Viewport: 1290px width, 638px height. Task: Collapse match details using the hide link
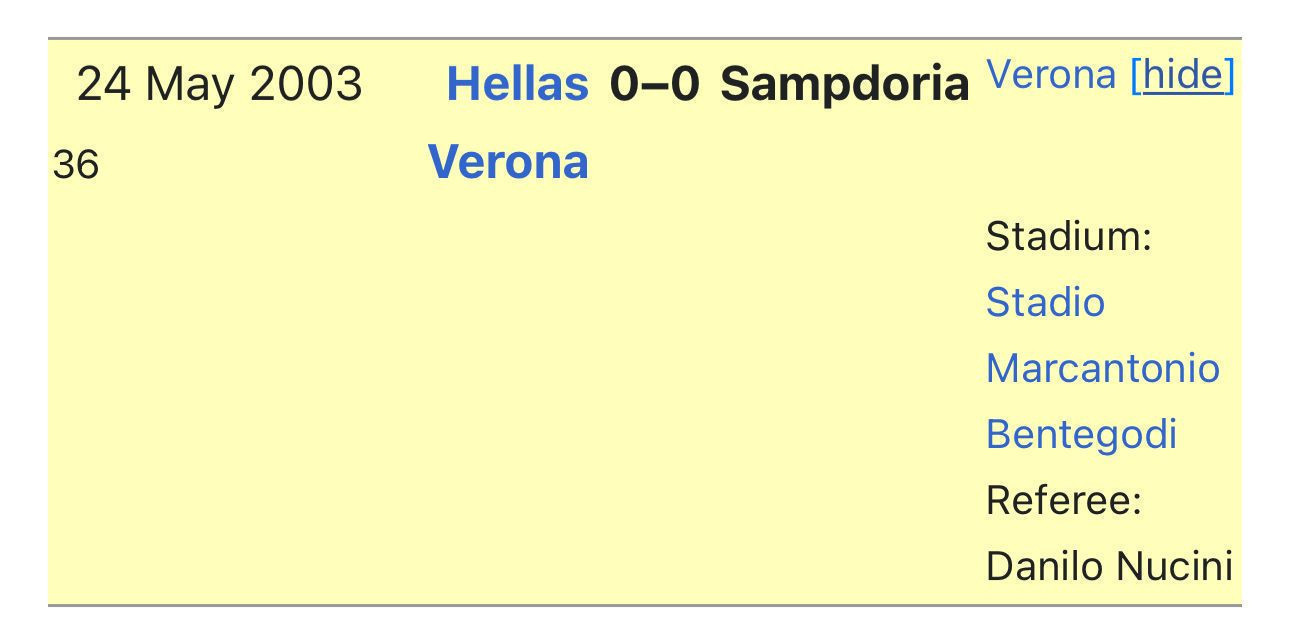point(1183,74)
